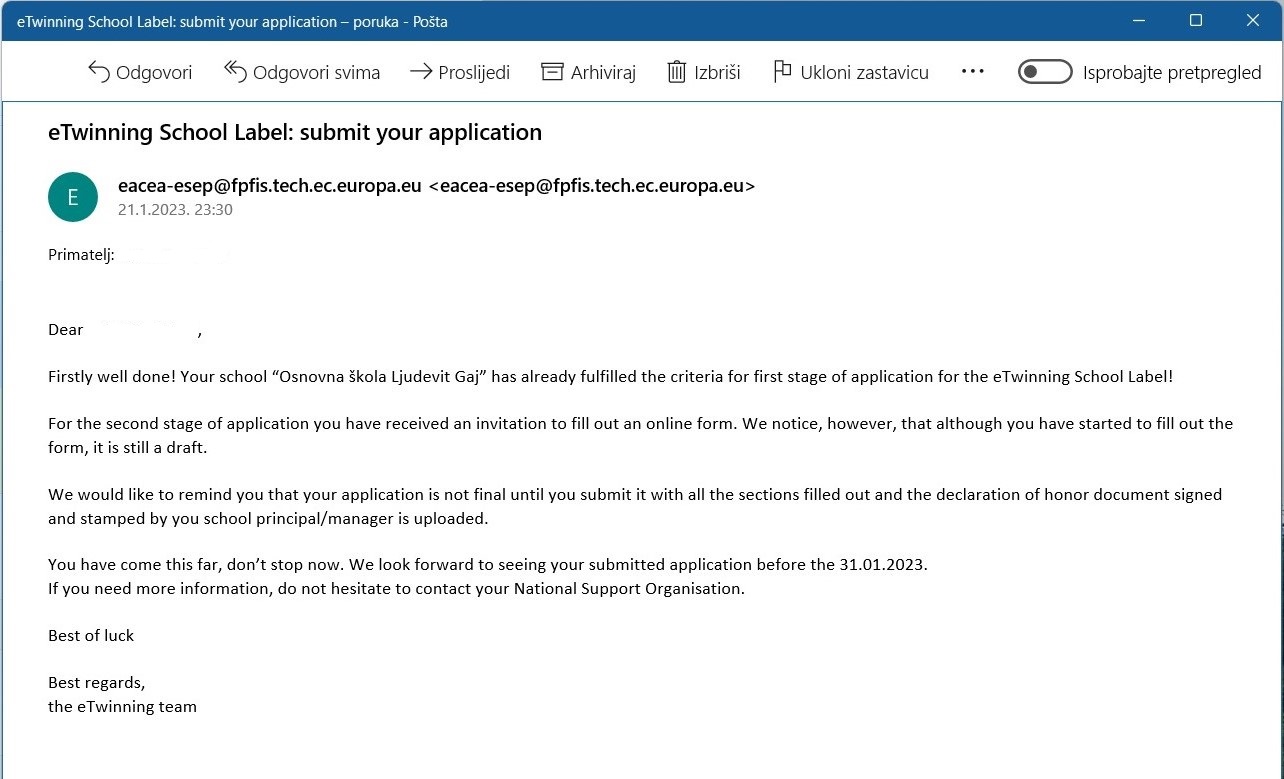The width and height of the screenshot is (1284, 779).
Task: Click the Ukloni zastavicu button label
Action: coord(864,72)
